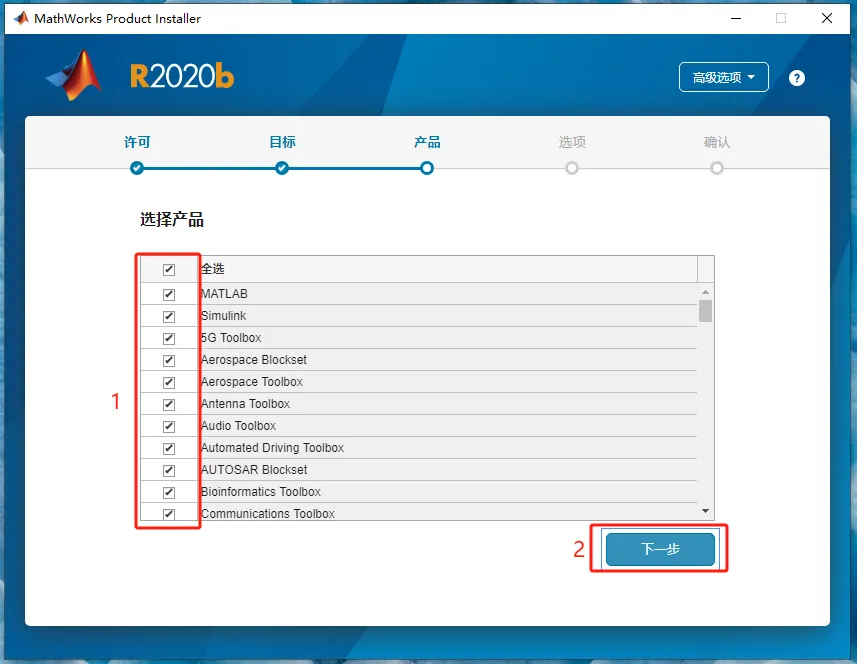Image resolution: width=857 pixels, height=664 pixels.
Task: Uncheck the MATLAB product checkbox
Action: click(x=169, y=295)
